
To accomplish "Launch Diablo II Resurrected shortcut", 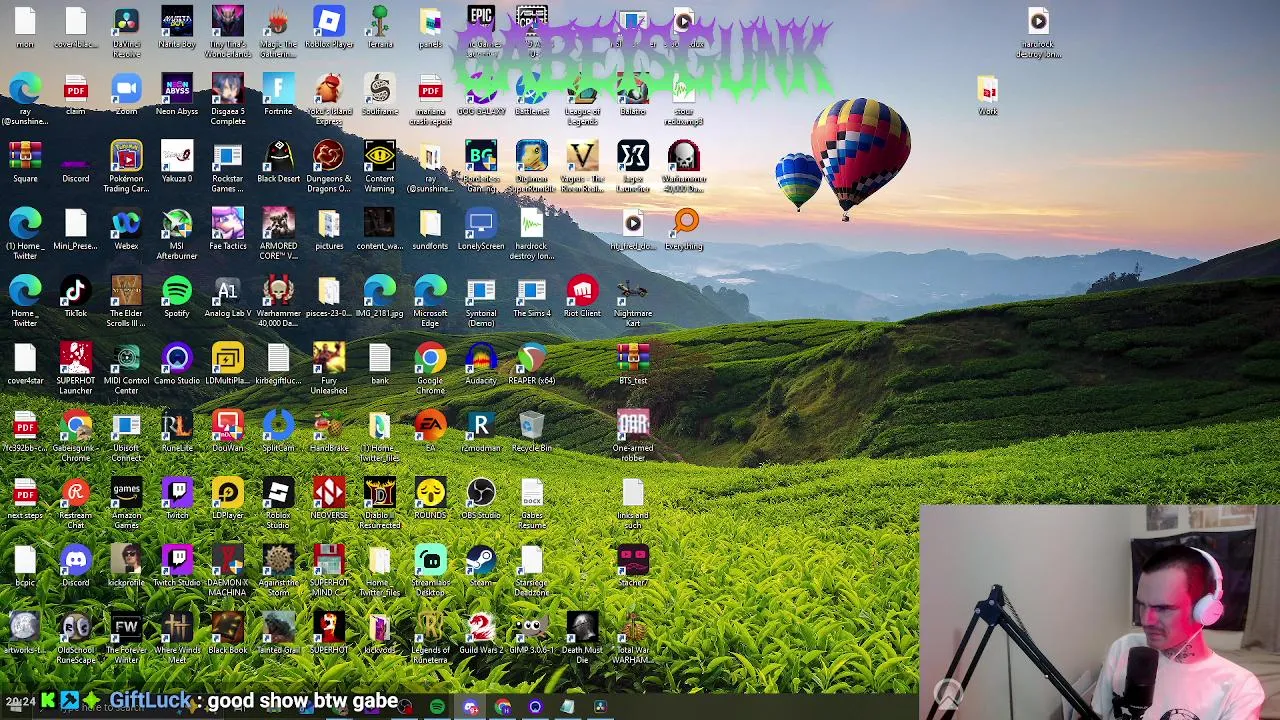I will click(380, 503).
